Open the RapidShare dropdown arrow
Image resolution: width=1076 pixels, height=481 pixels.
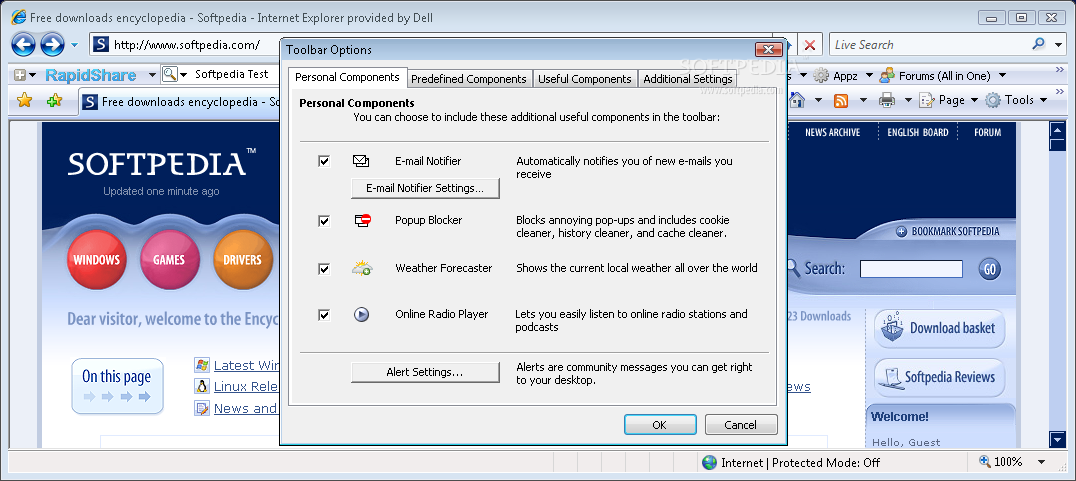point(151,75)
